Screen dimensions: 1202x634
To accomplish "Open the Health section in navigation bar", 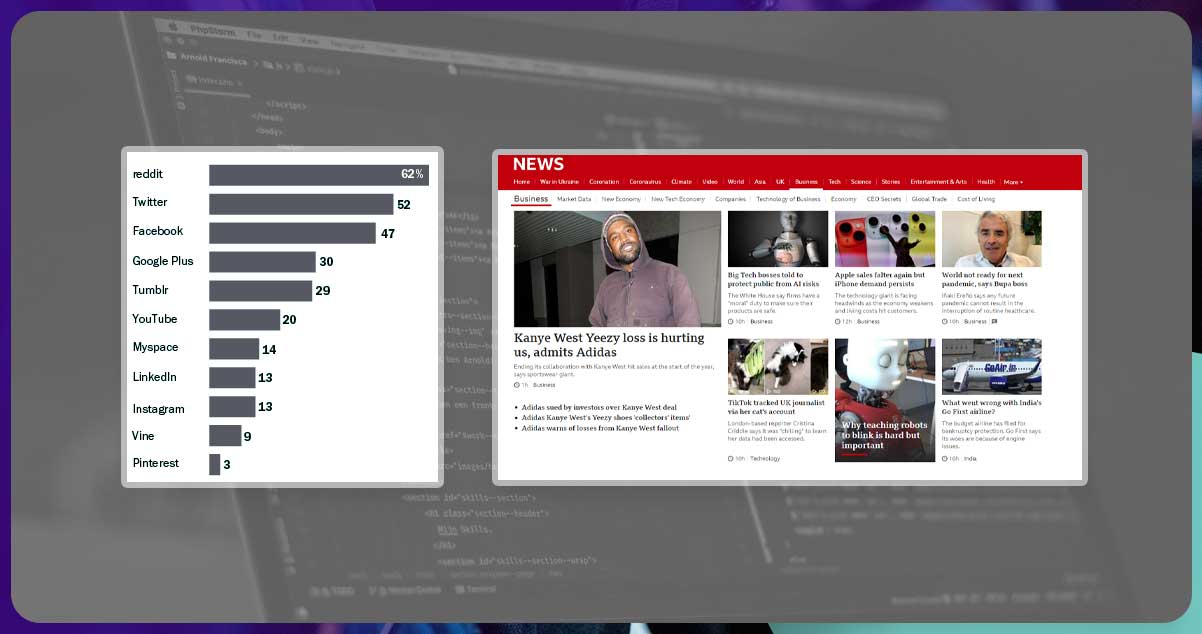I will tap(986, 182).
